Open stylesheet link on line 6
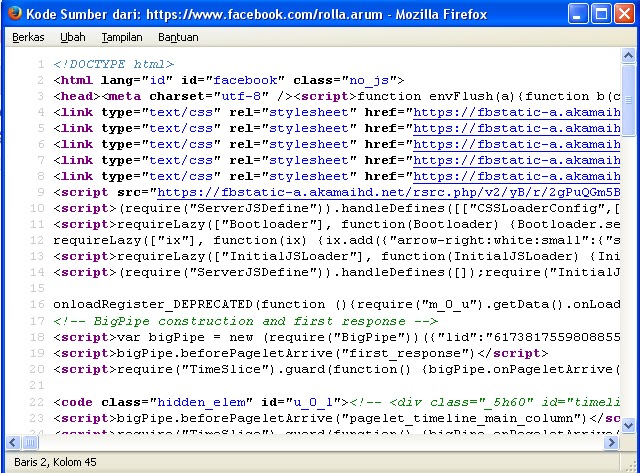This screenshot has height=473, width=640. pos(516,144)
